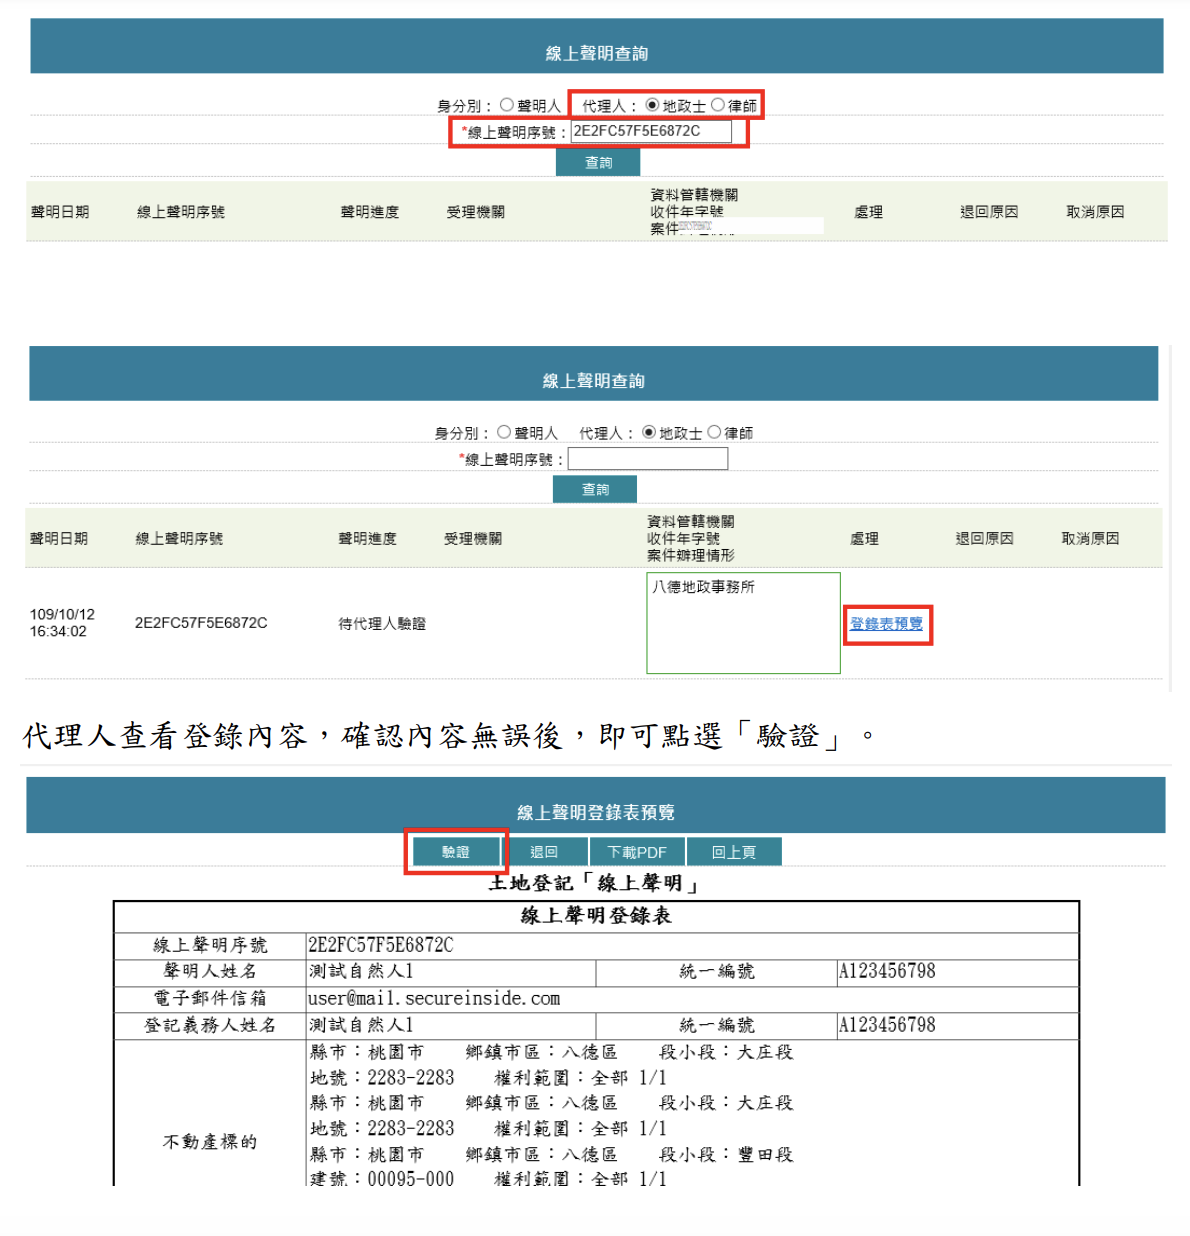Click the 回上頁 button

pos(733,852)
